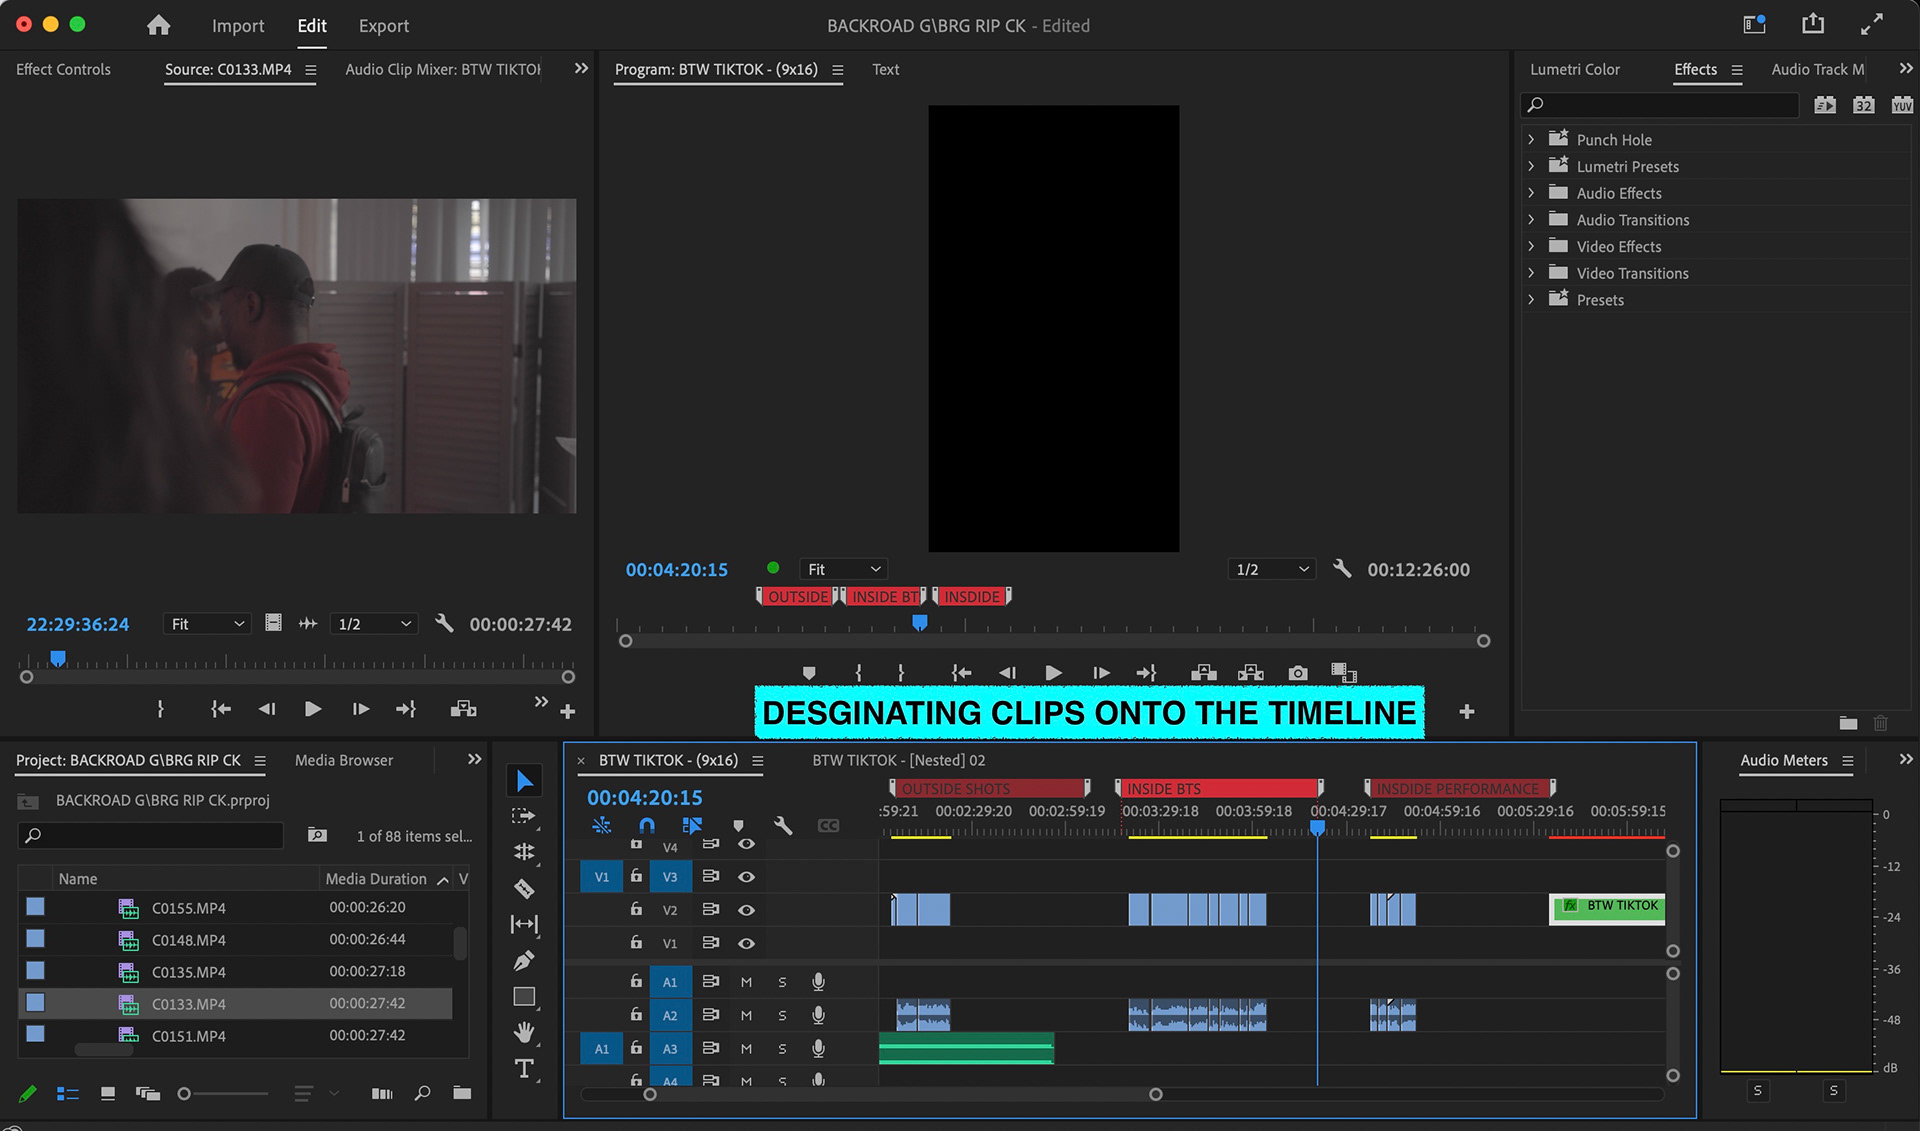The width and height of the screenshot is (1920, 1131).
Task: Select the Track Select Forward tool
Action: 524,816
